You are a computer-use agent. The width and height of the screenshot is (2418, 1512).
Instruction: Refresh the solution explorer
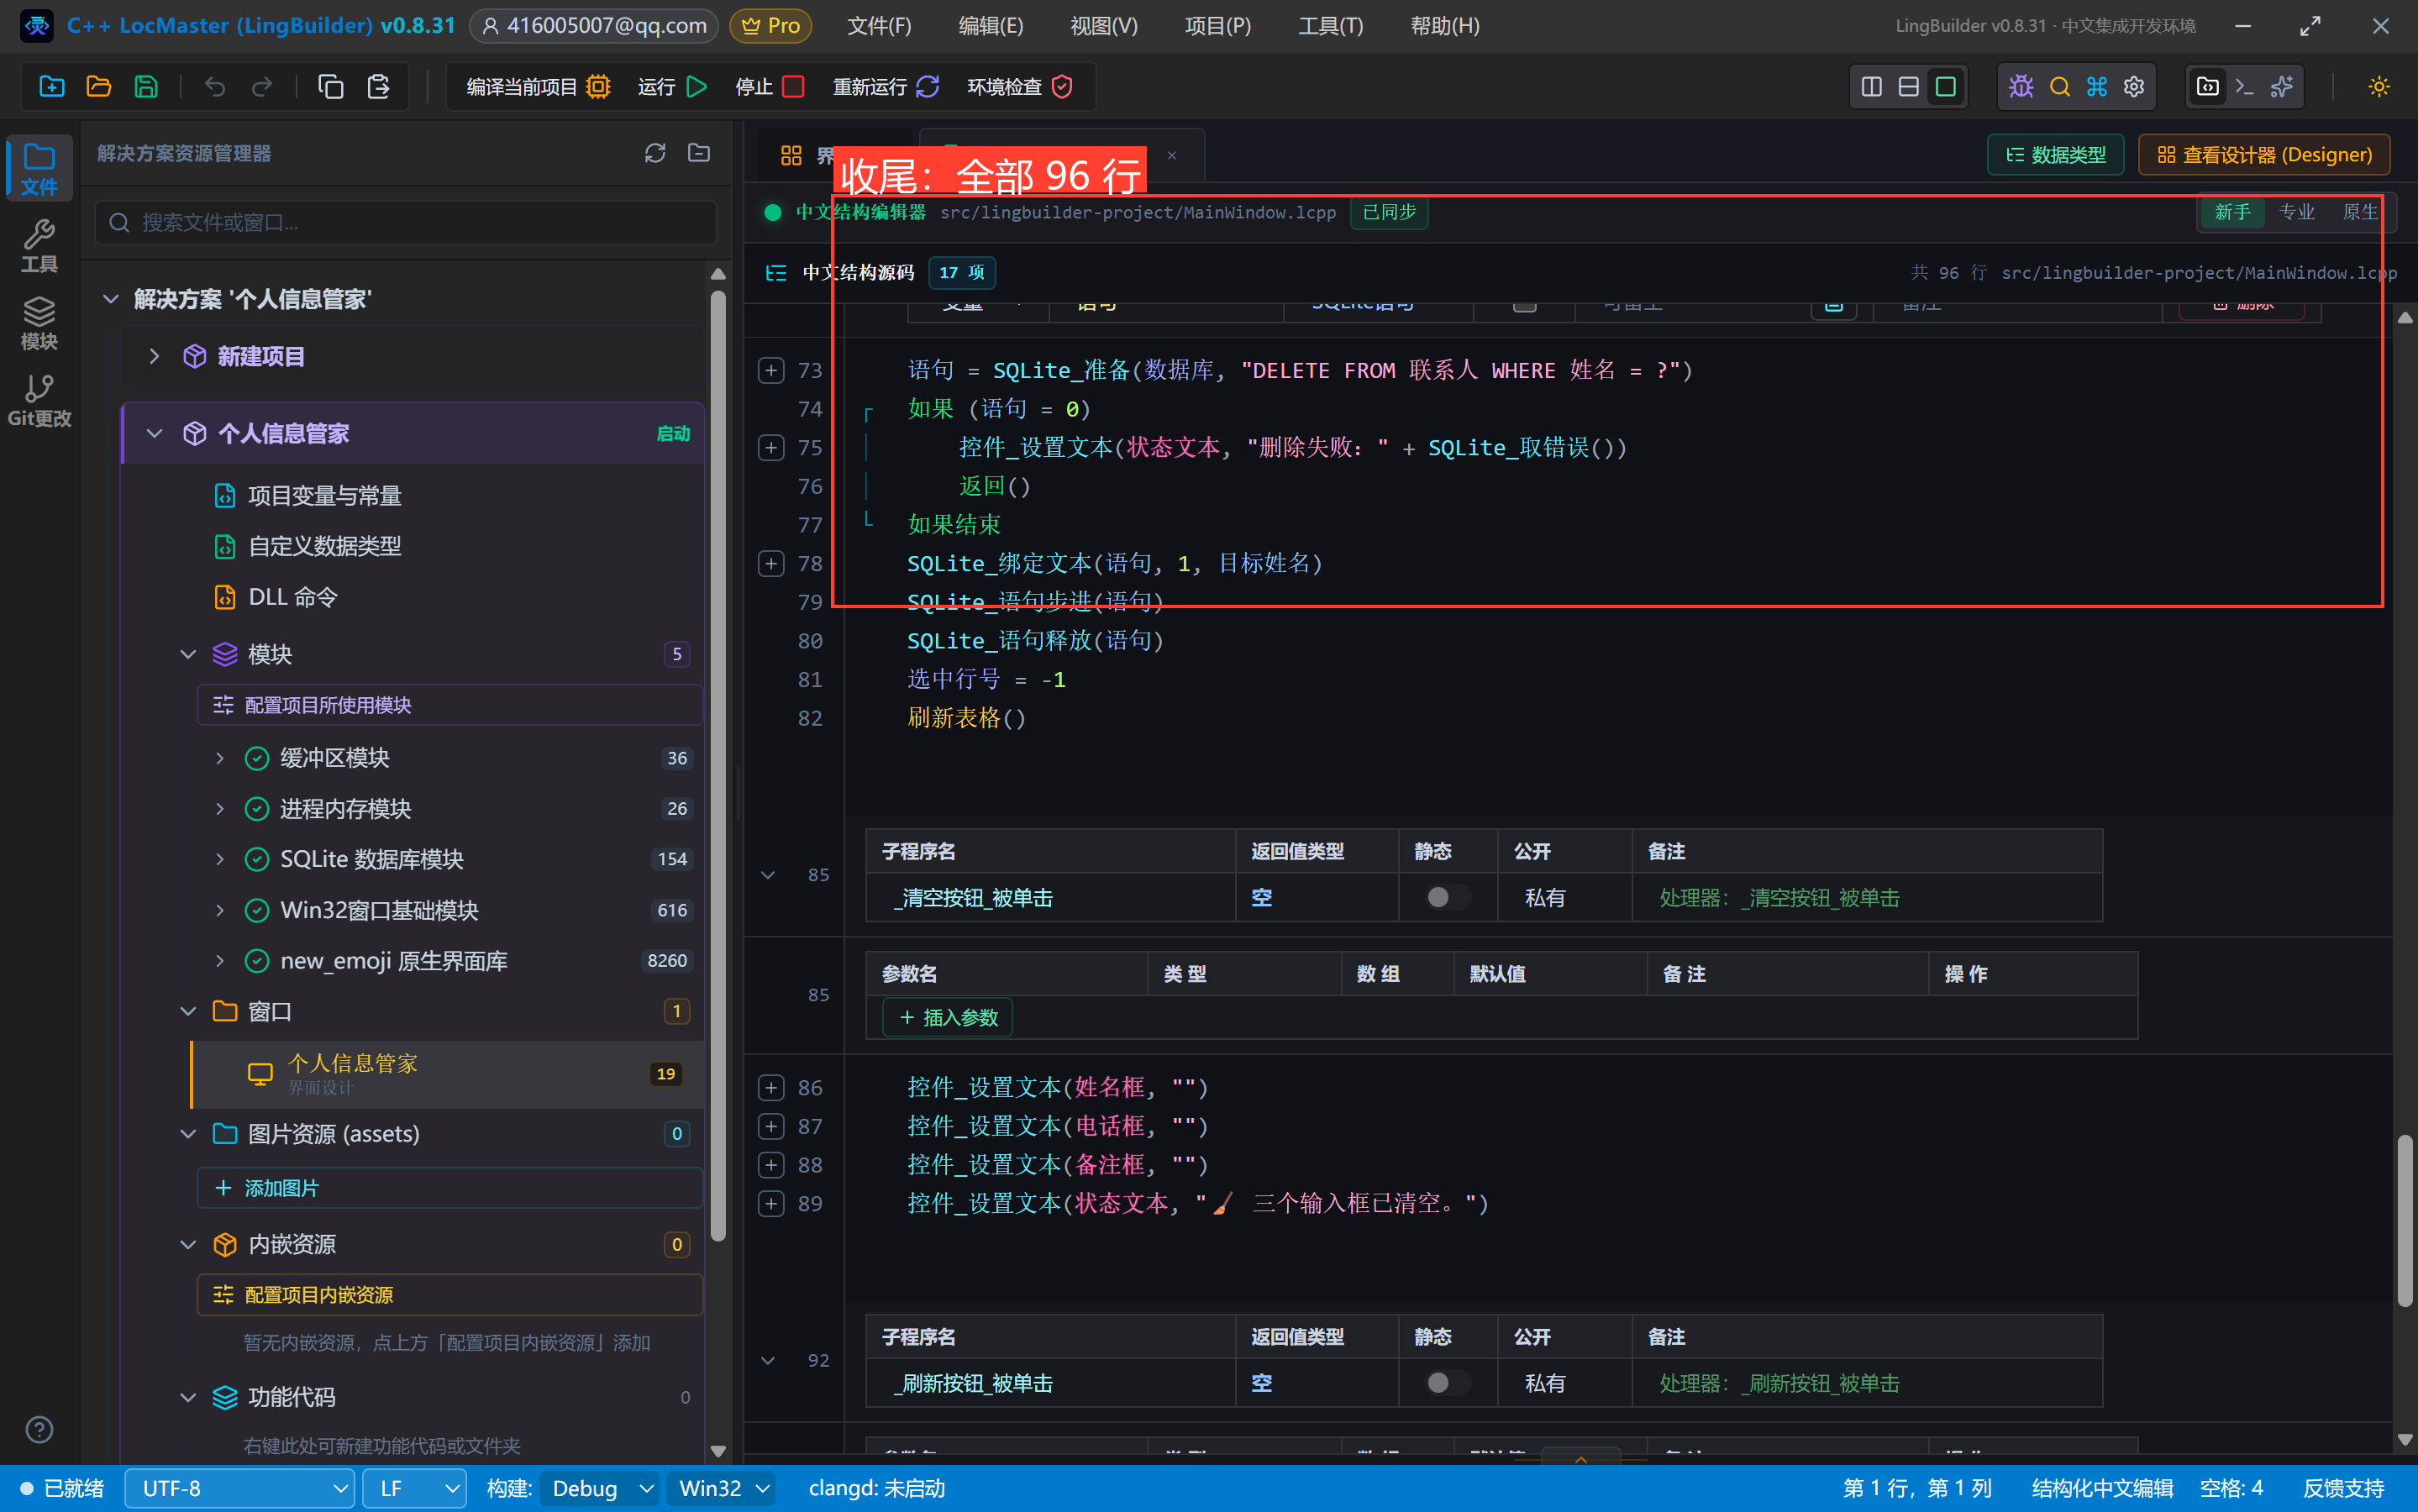coord(655,153)
